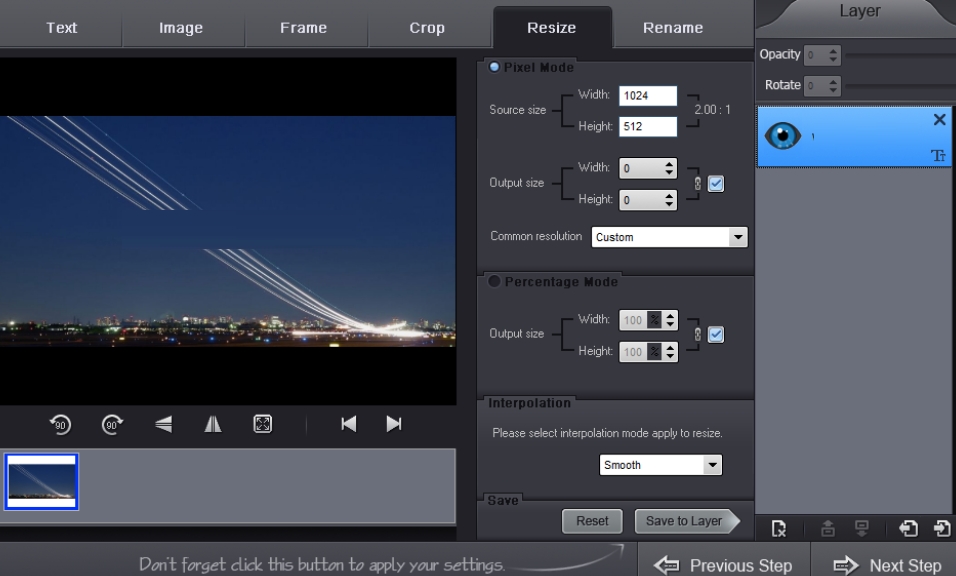Rotate image 90 degrees counterclockwise
The width and height of the screenshot is (956, 576).
60,424
